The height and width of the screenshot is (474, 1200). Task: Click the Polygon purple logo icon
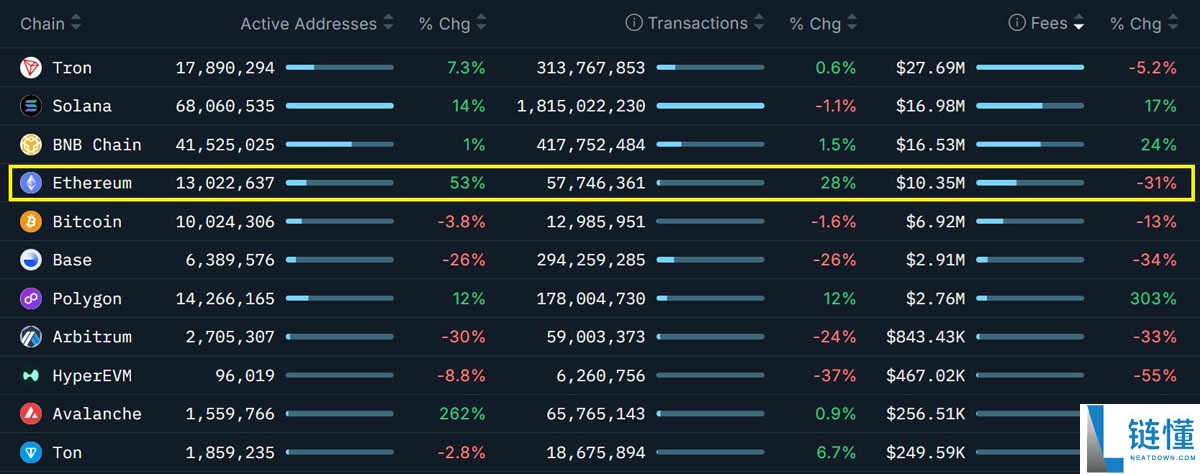(x=31, y=299)
